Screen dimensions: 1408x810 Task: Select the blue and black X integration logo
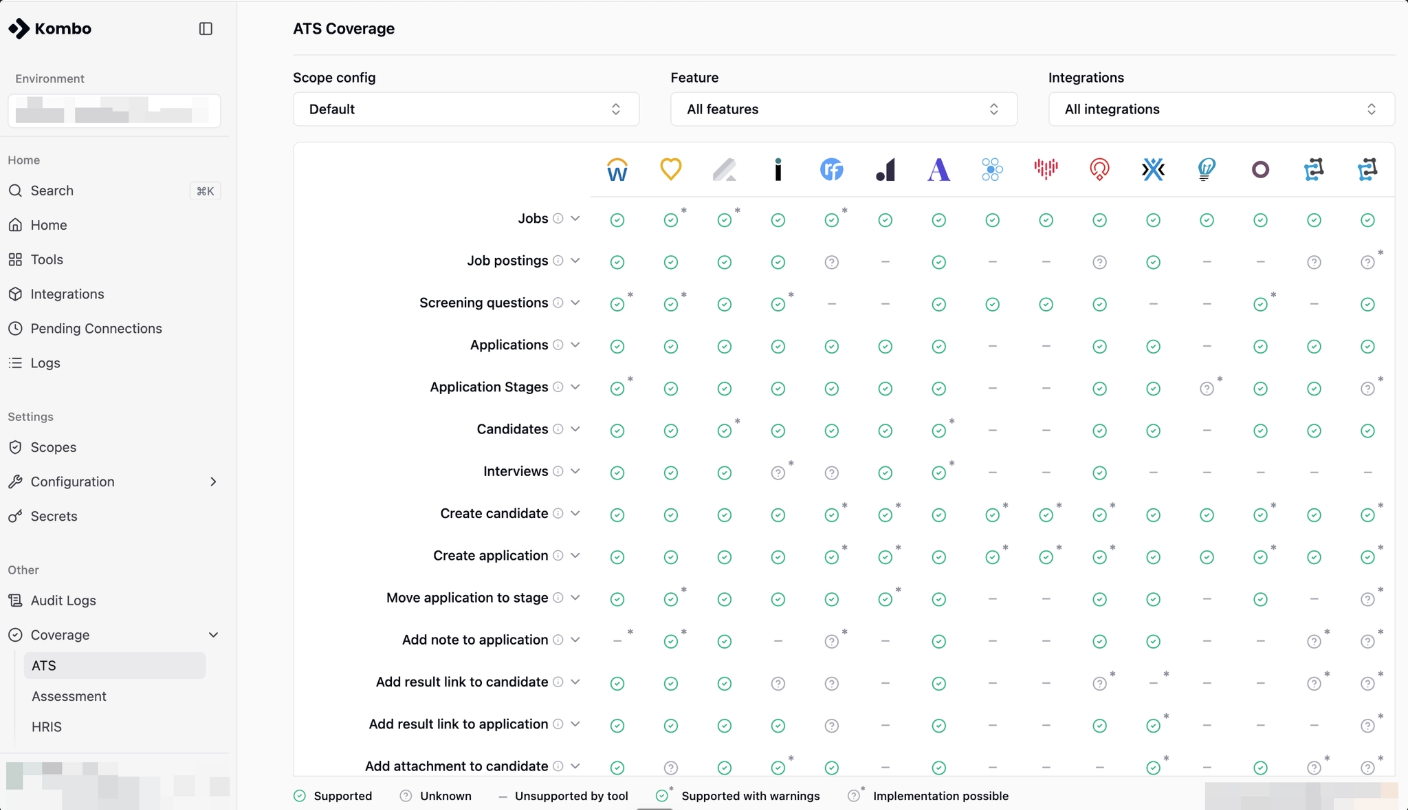click(x=1153, y=170)
